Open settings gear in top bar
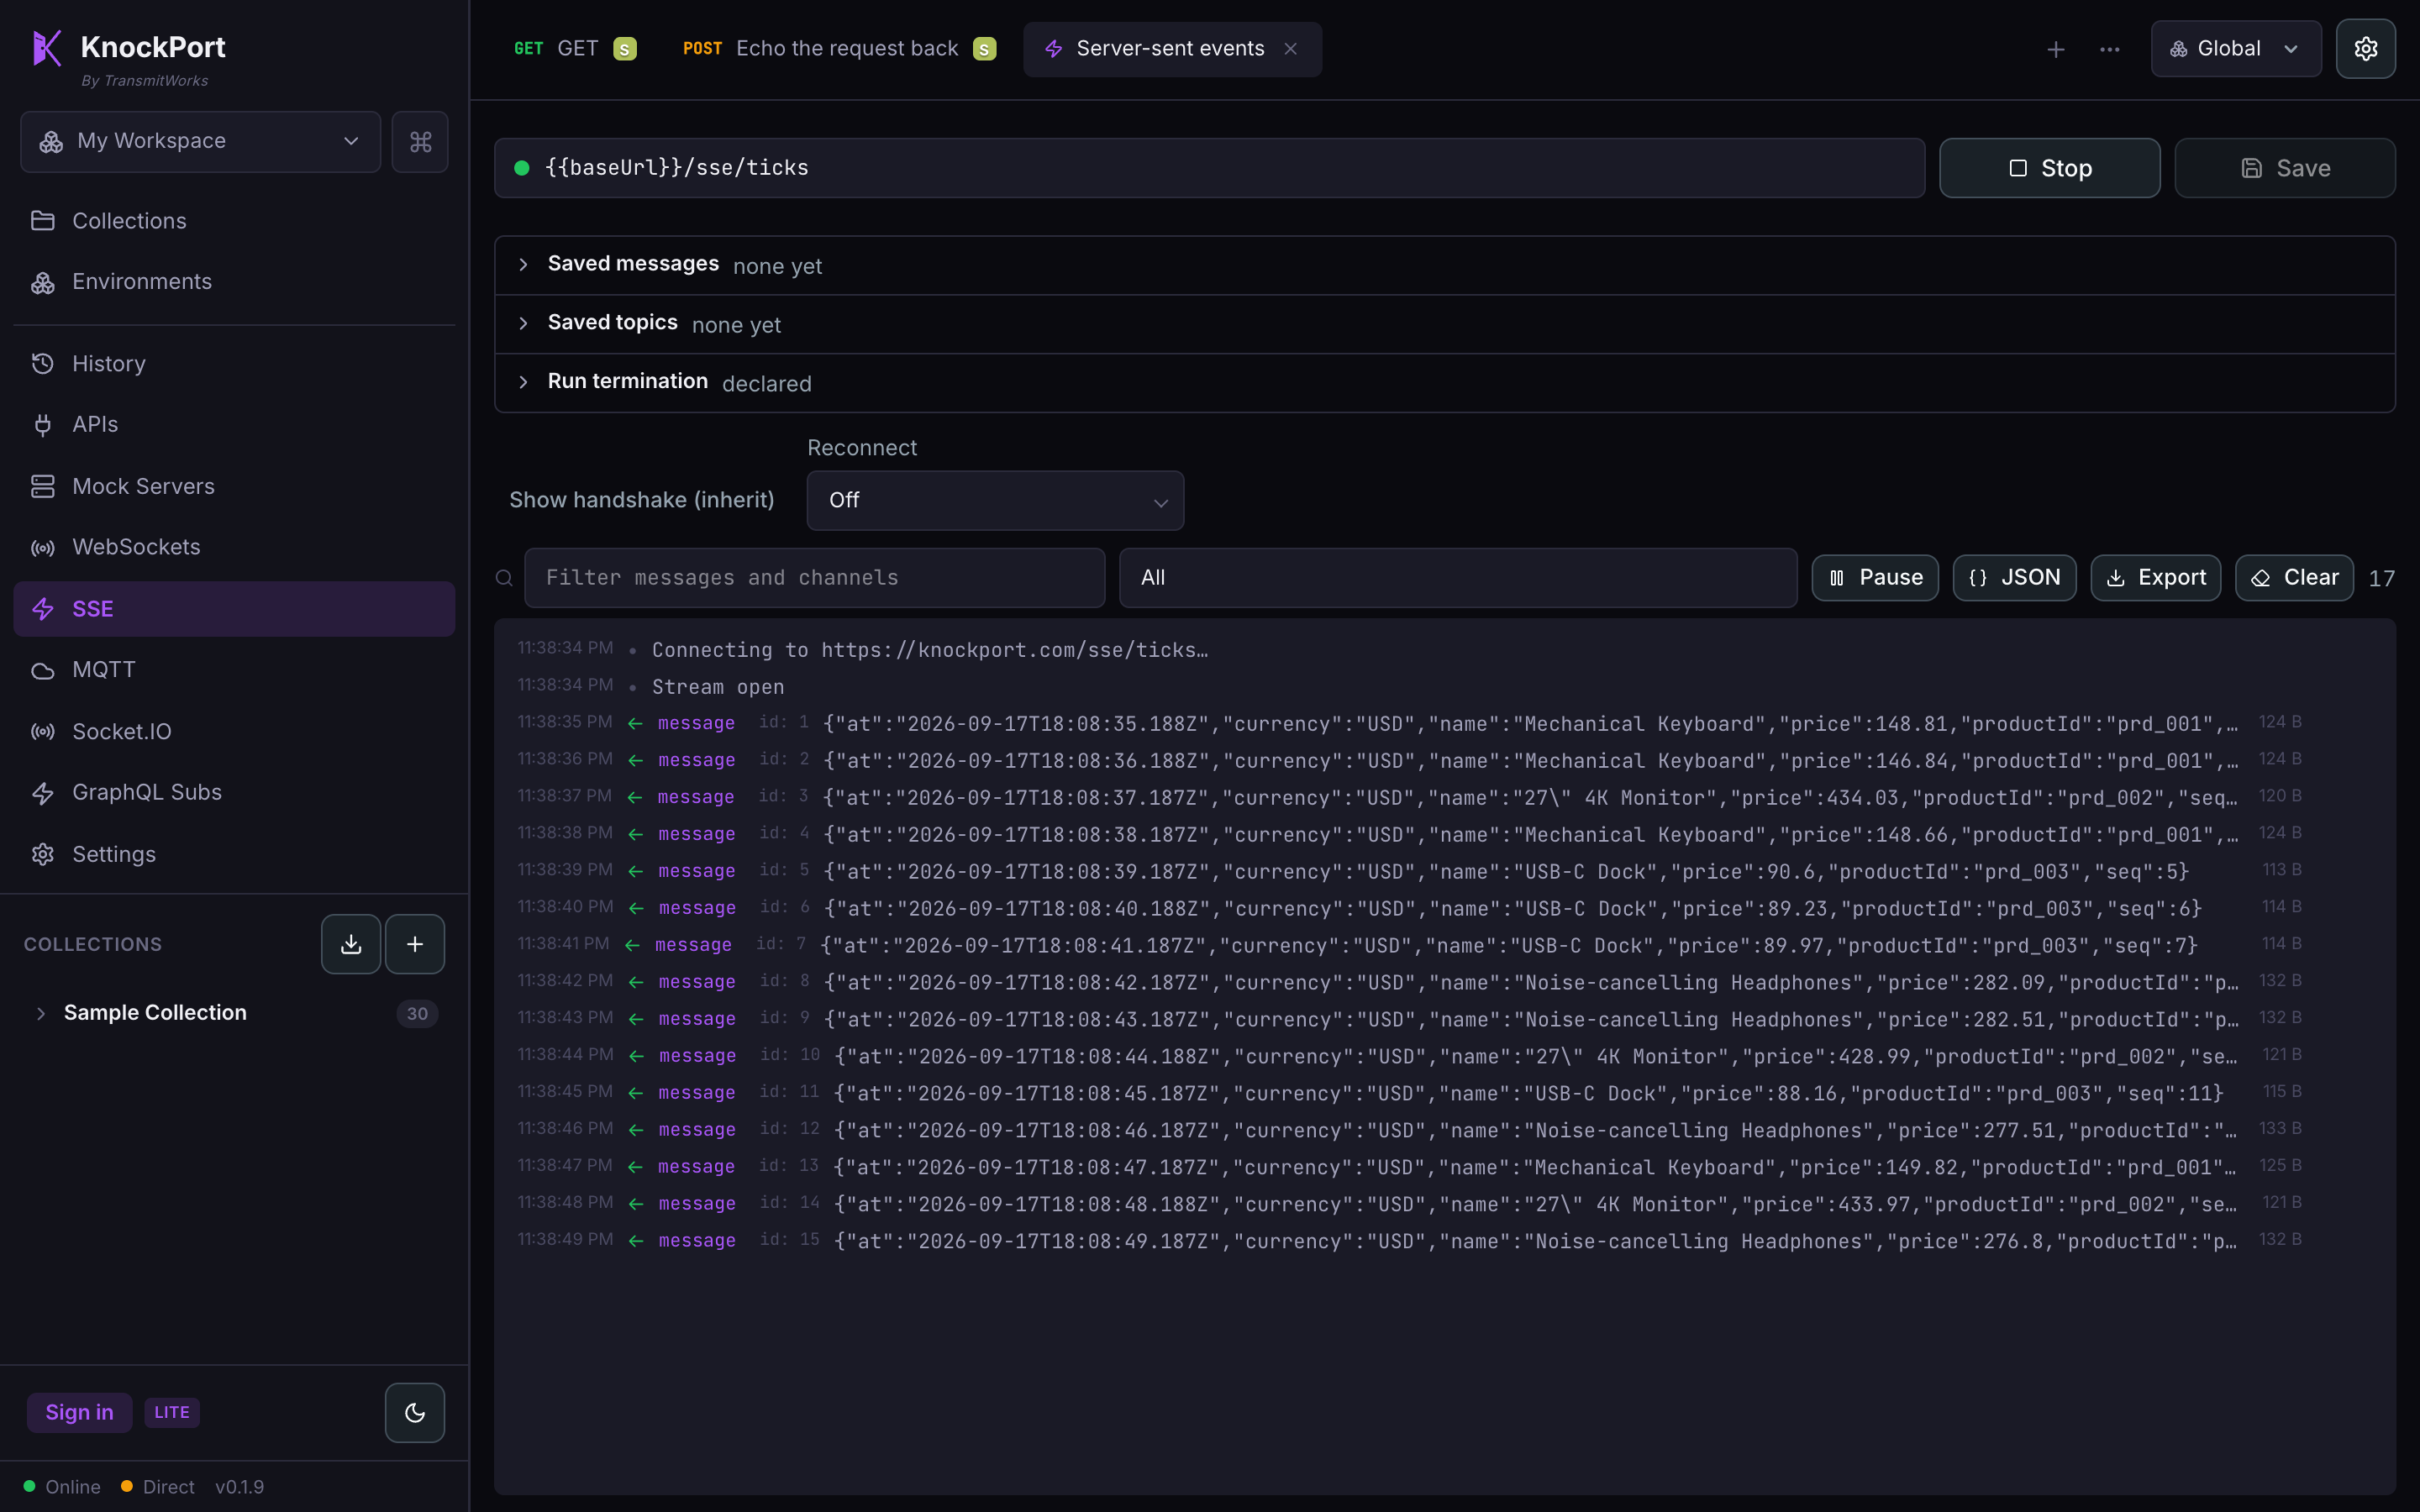 [x=2366, y=49]
